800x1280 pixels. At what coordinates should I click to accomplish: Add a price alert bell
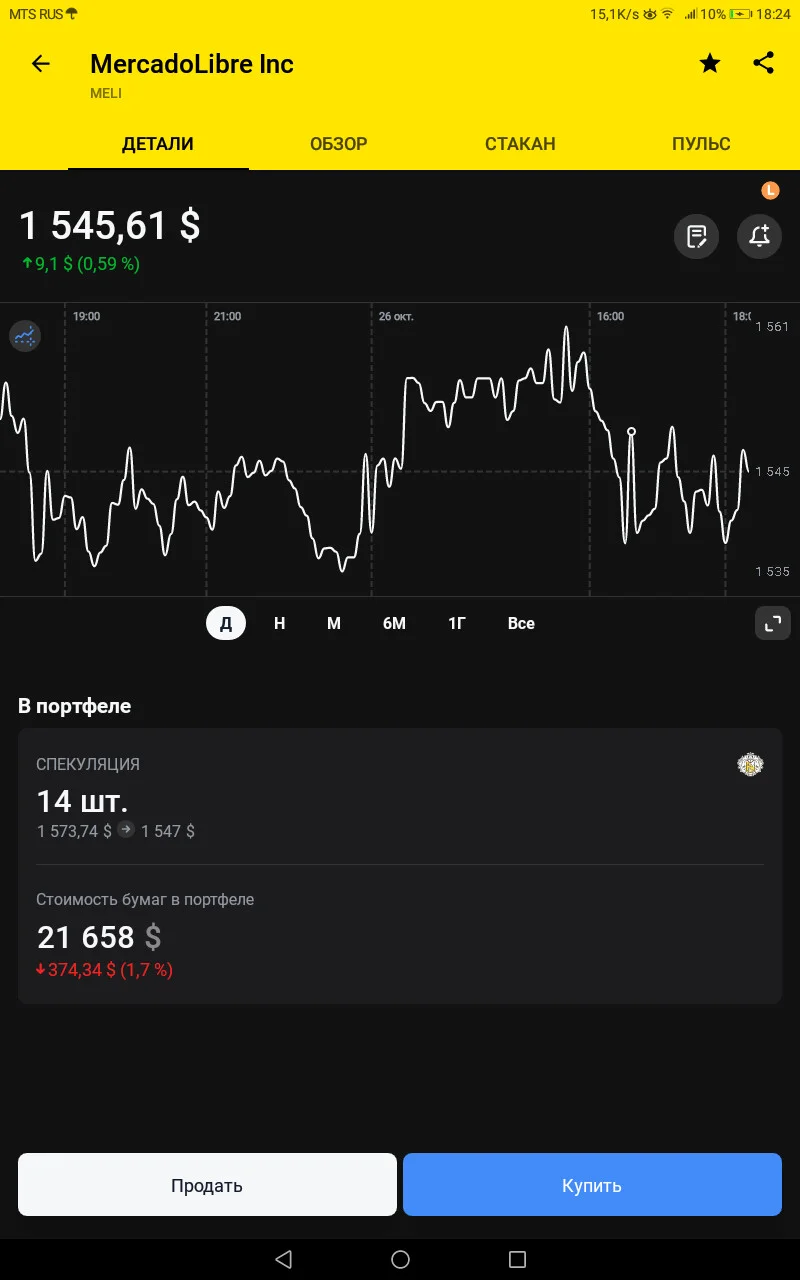pos(759,237)
